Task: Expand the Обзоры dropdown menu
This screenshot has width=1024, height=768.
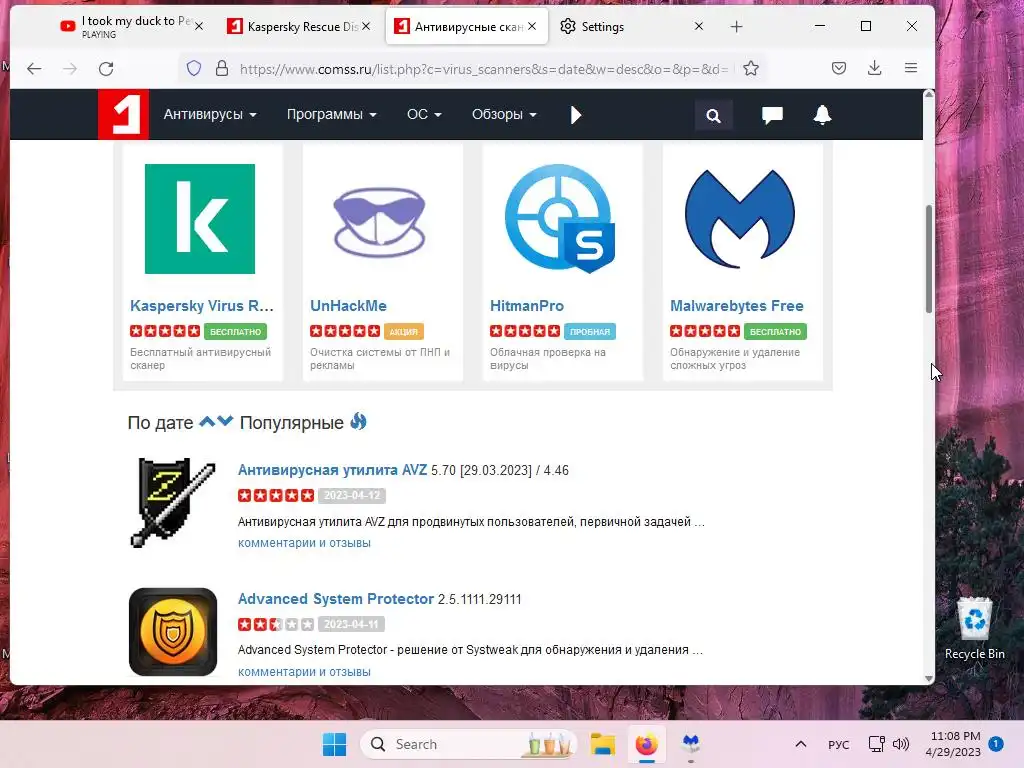Action: pos(504,114)
